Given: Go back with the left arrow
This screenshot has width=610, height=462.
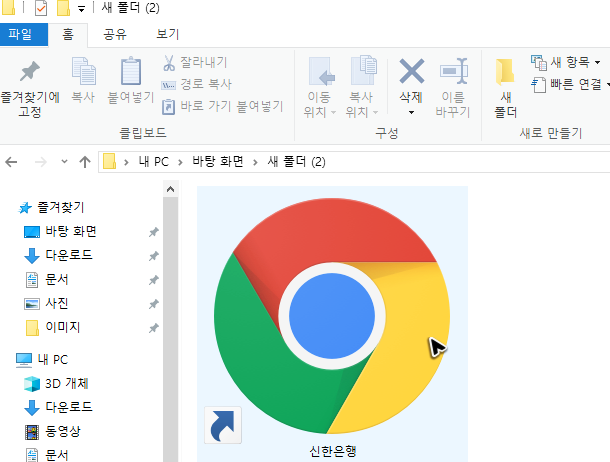Looking at the screenshot, I should coord(11,162).
